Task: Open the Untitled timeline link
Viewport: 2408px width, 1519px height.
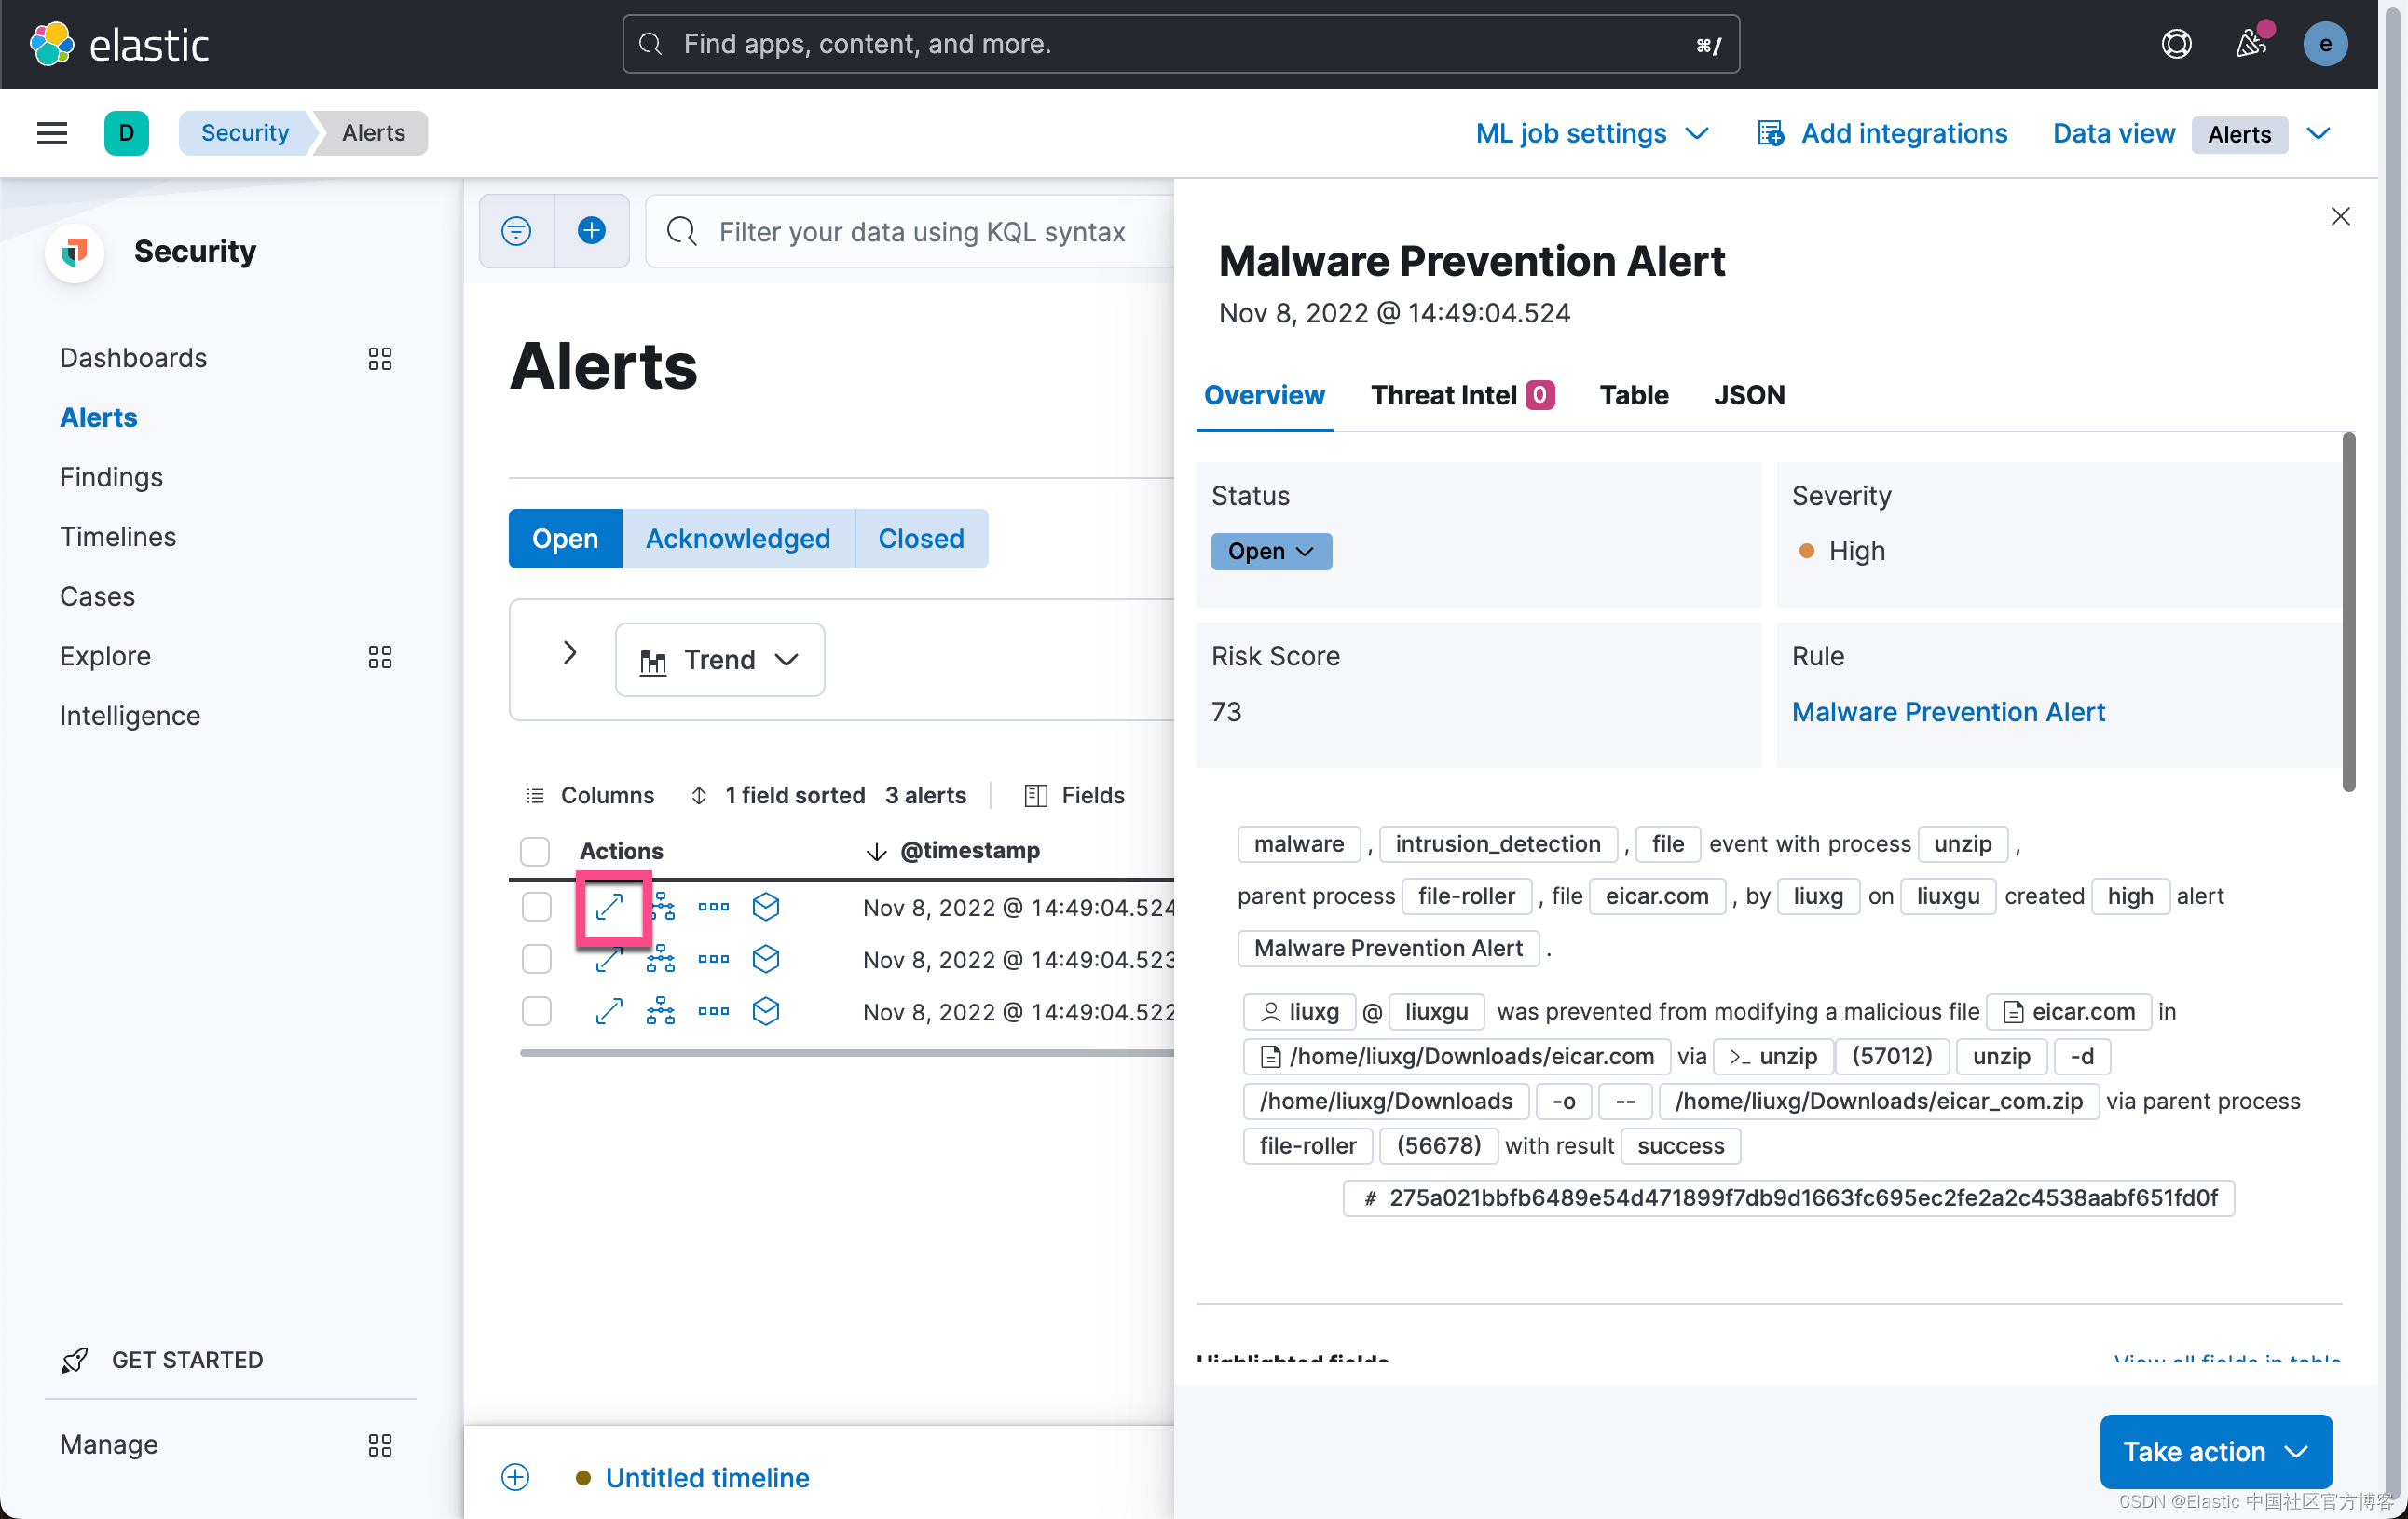Action: pos(707,1477)
